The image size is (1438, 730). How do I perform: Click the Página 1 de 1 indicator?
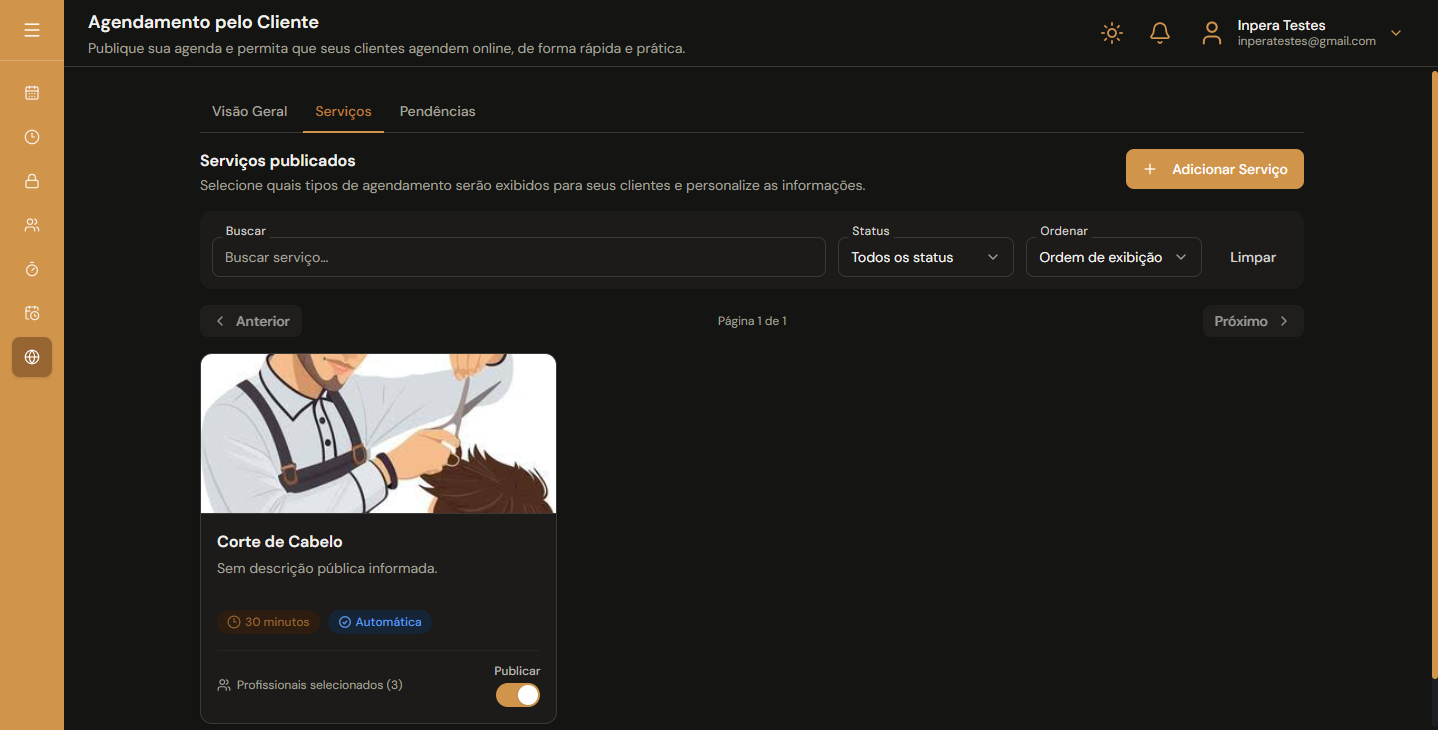(x=752, y=321)
